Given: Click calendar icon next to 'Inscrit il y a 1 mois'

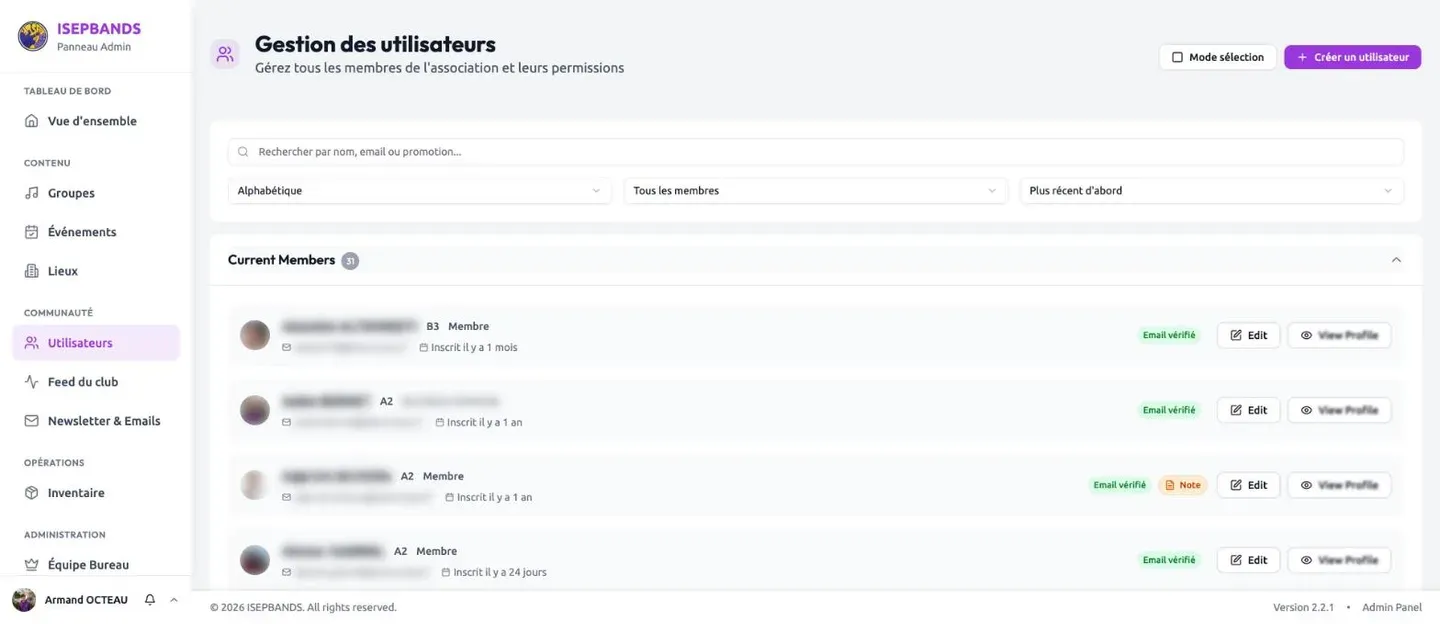Looking at the screenshot, I should coord(423,348).
